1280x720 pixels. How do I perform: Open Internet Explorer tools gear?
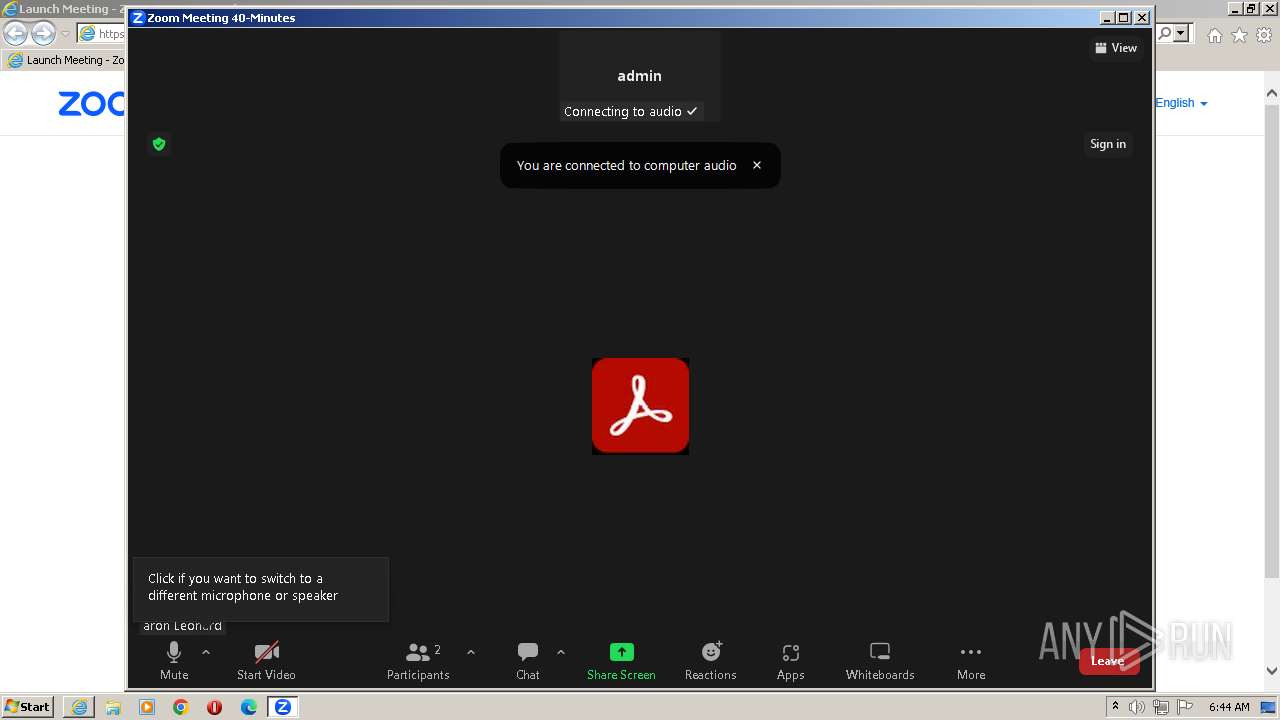coord(1264,35)
